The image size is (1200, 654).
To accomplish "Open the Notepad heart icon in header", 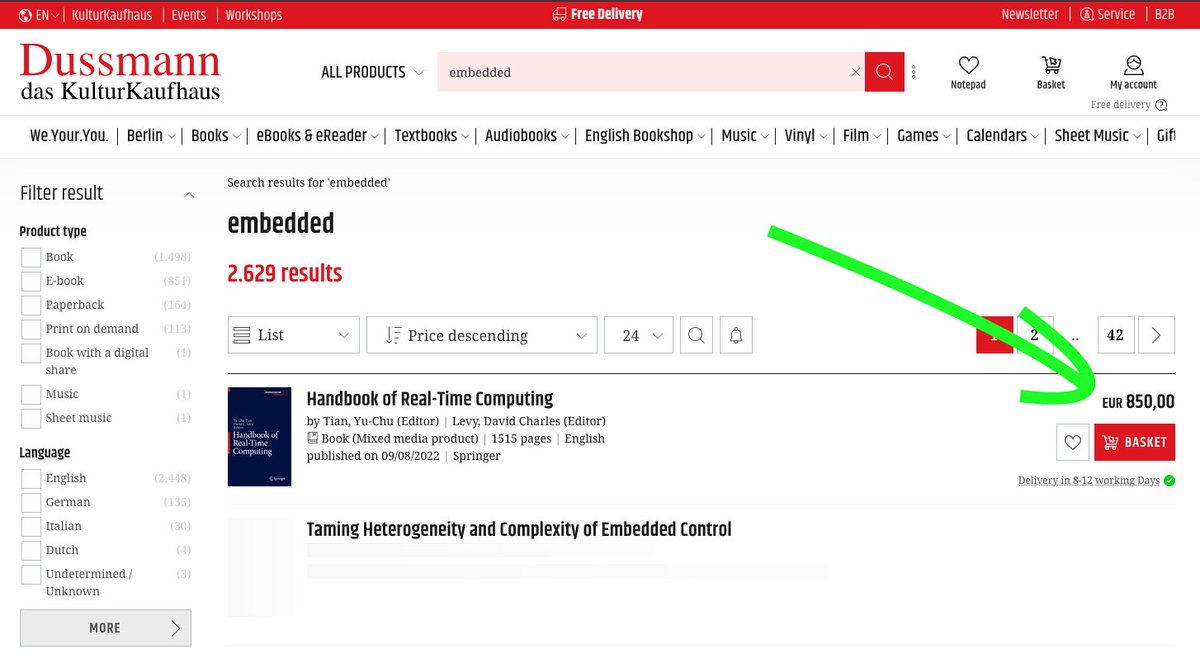I will (968, 66).
